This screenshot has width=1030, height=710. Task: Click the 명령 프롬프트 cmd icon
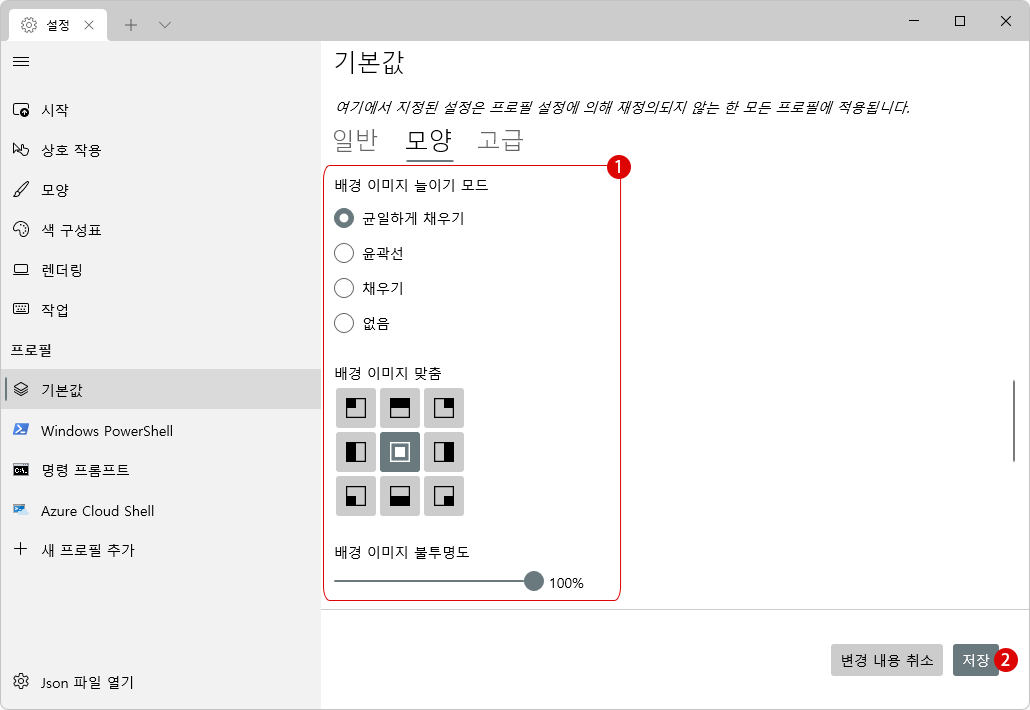pyautogui.click(x=21, y=470)
